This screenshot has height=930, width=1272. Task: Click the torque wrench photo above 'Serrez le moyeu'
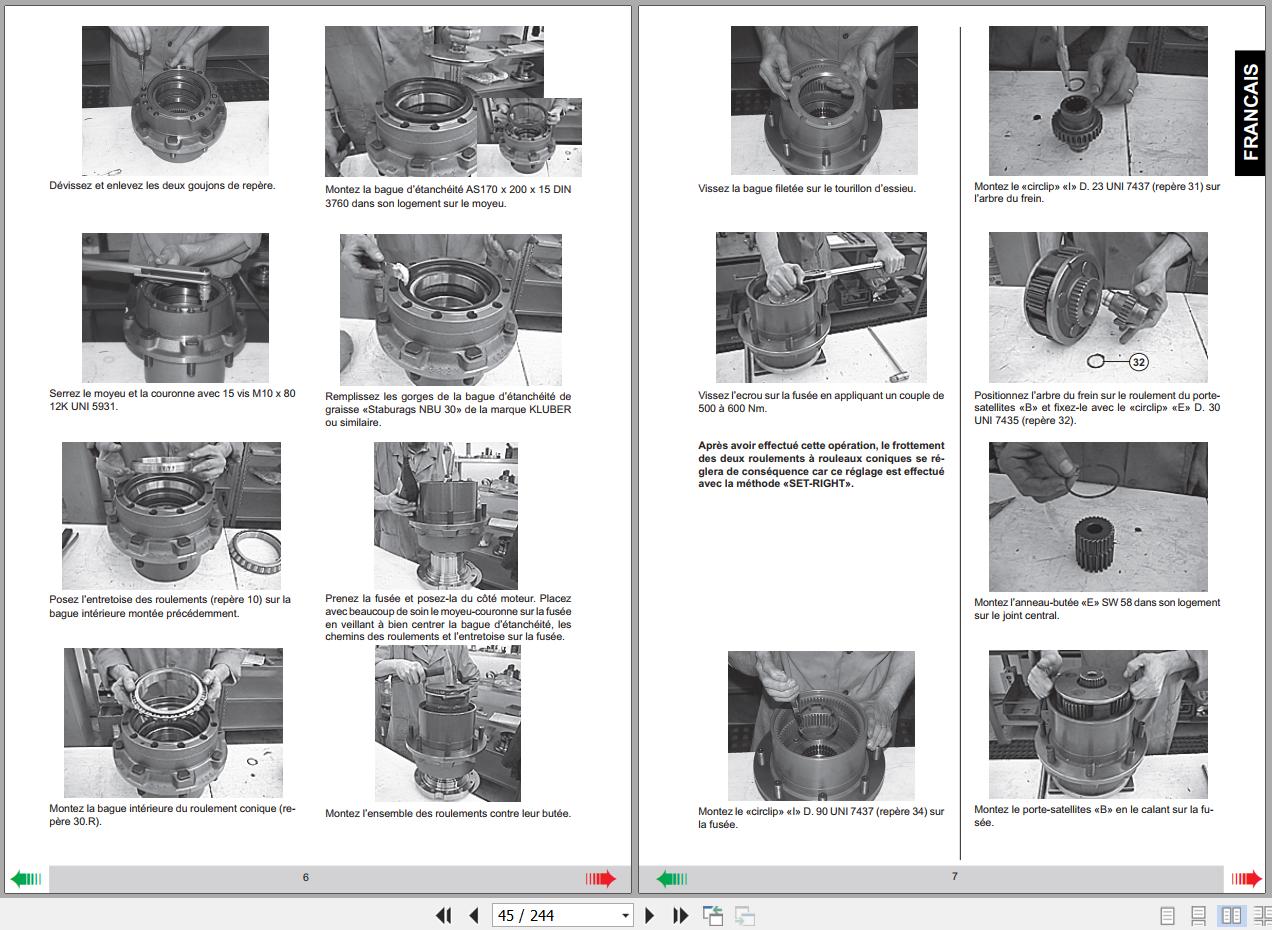click(x=175, y=308)
